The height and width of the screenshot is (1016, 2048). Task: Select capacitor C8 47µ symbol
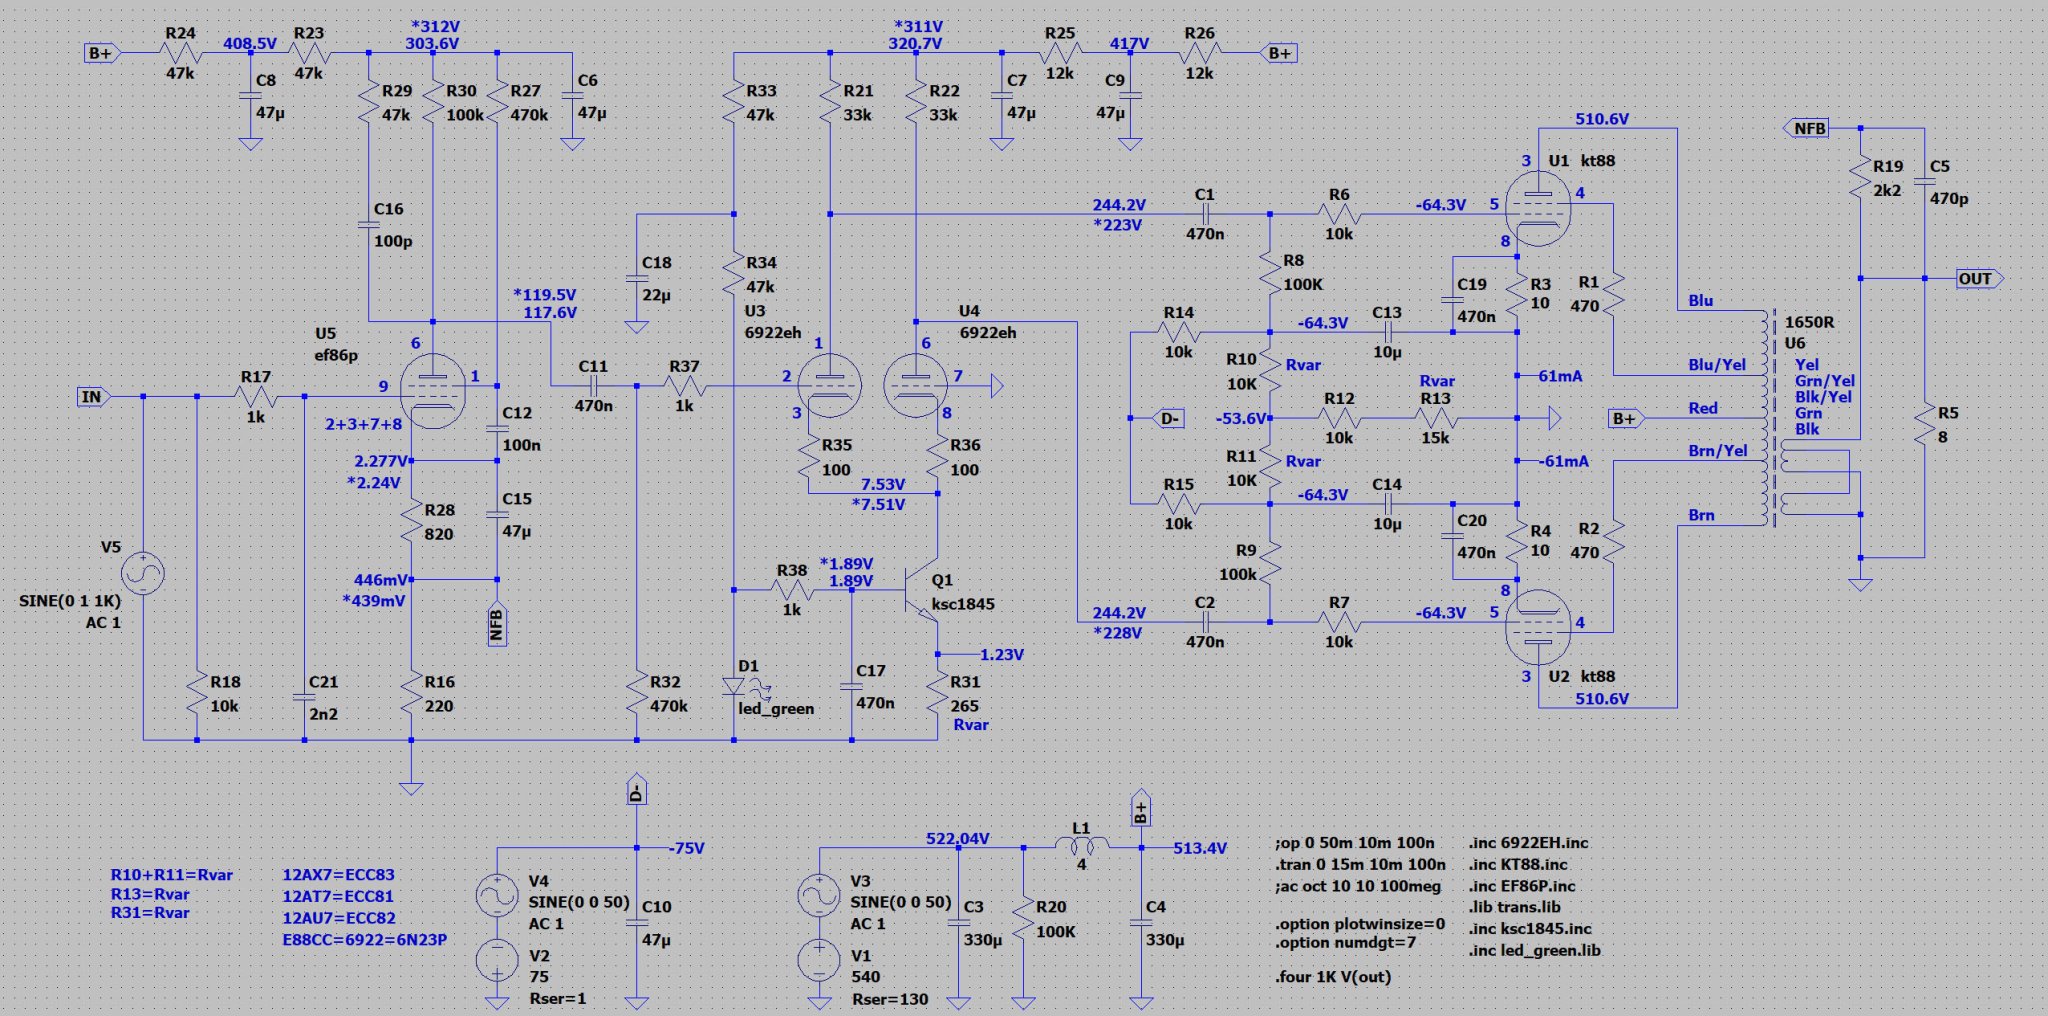pos(250,96)
